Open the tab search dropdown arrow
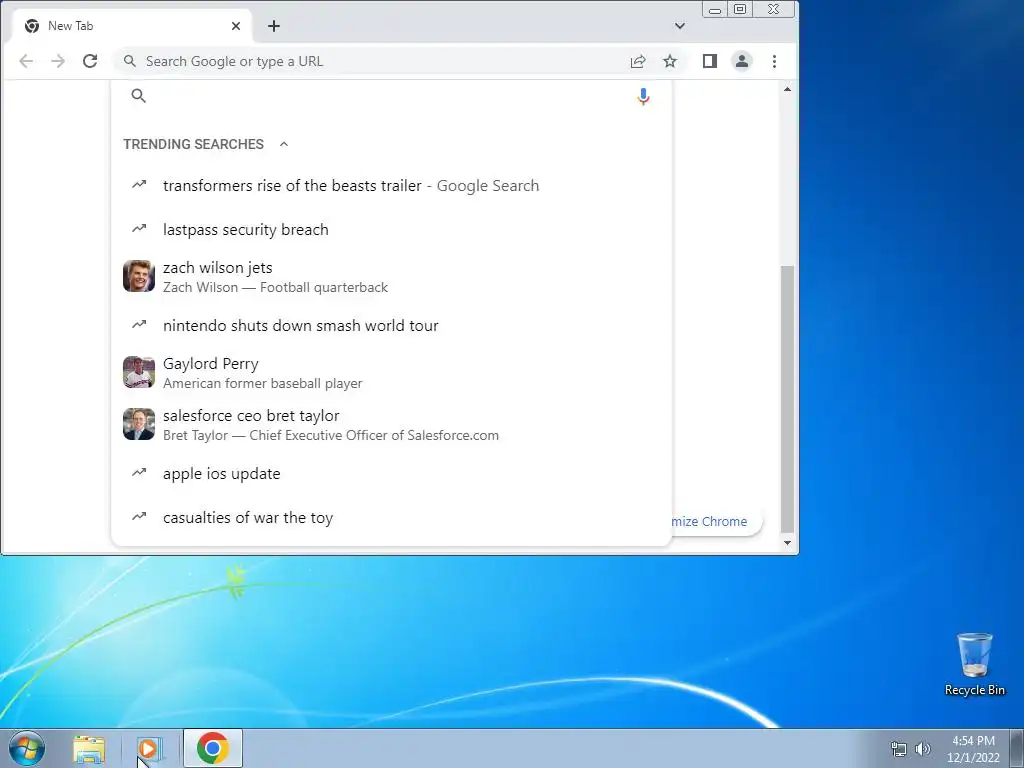The image size is (1024, 768). pos(680,26)
